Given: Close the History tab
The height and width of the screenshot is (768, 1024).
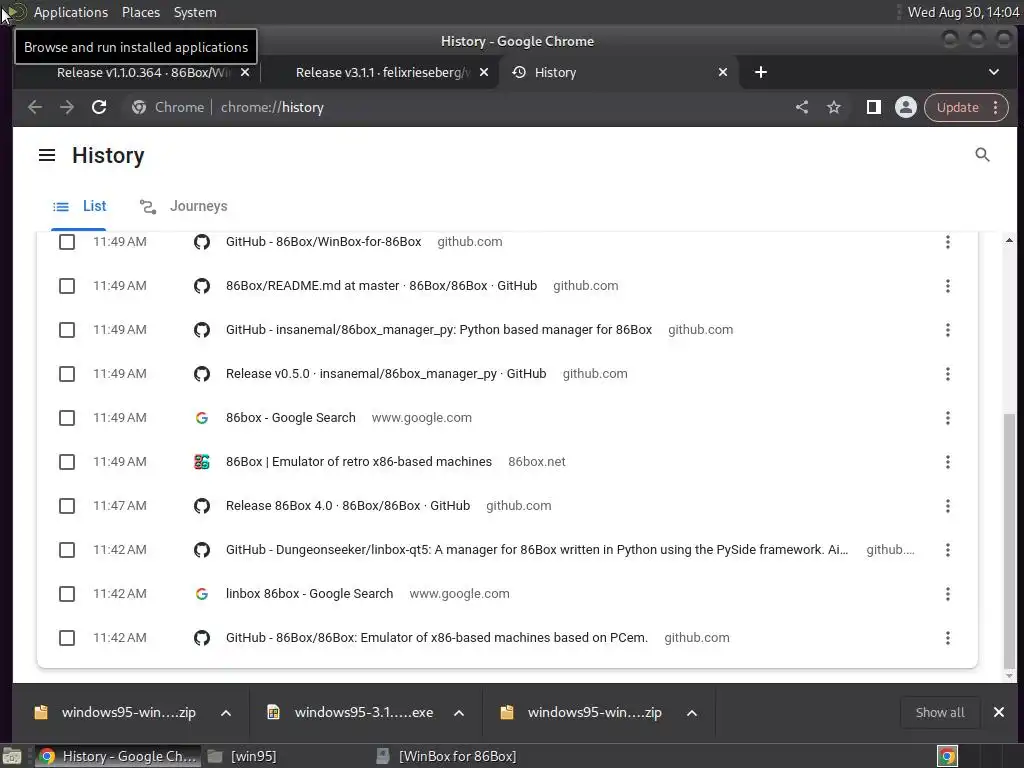Looking at the screenshot, I should pyautogui.click(x=723, y=72).
